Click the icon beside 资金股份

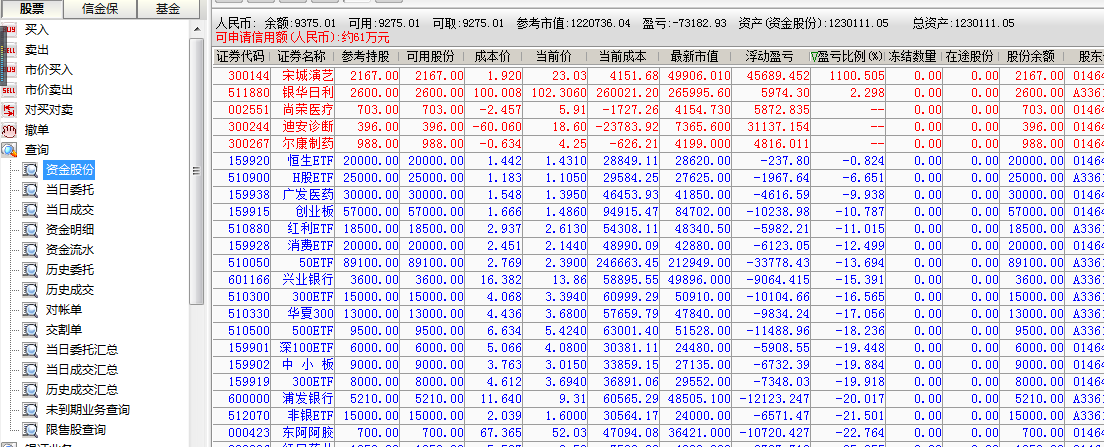(30, 170)
